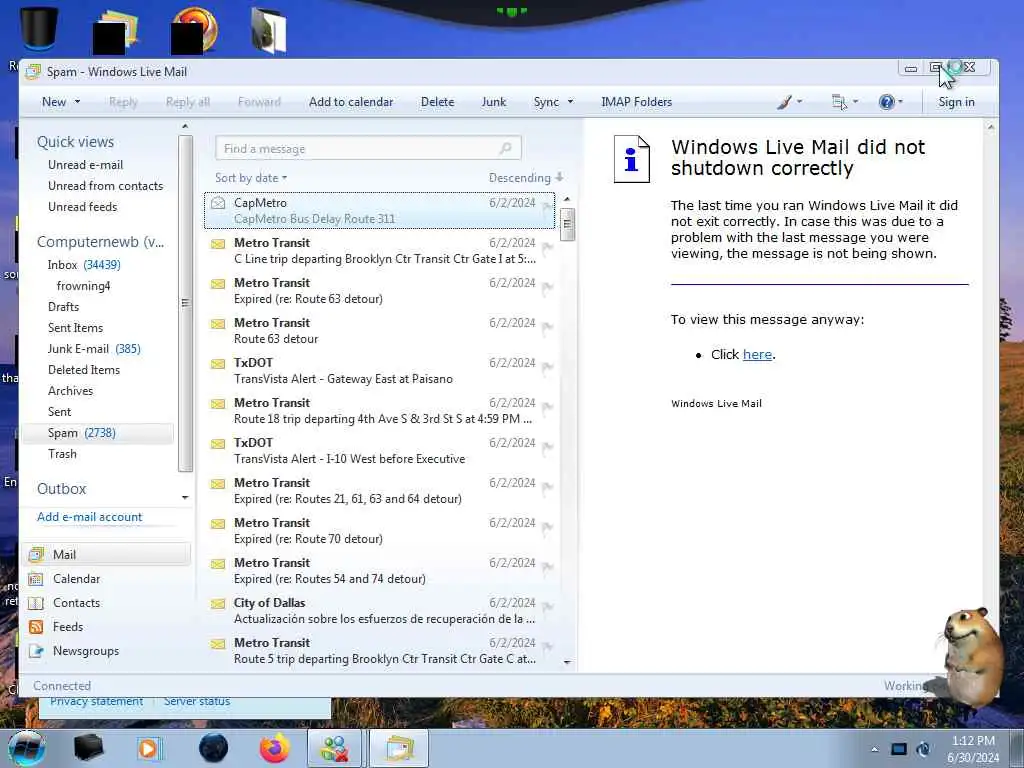Show hidden system tray icons arrow

(874, 749)
